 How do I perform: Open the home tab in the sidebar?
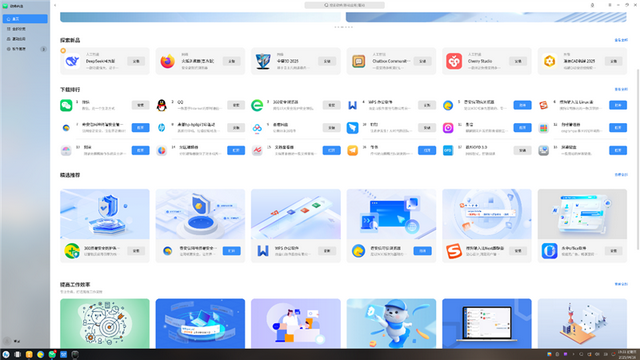[x=25, y=19]
